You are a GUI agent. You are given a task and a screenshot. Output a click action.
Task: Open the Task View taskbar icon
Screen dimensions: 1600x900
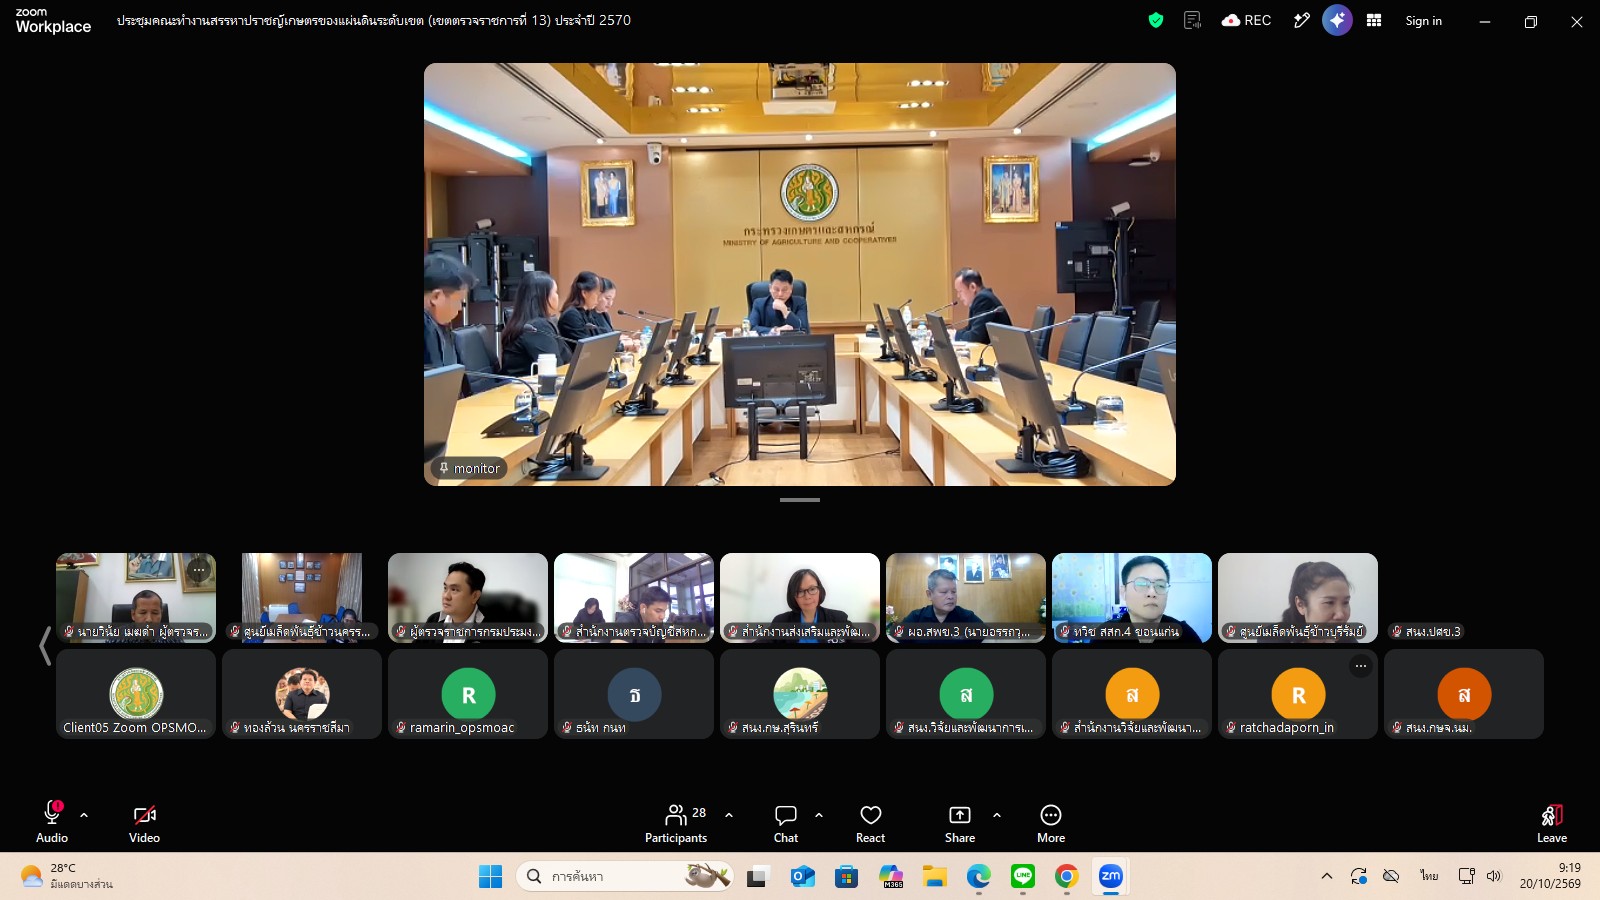[x=758, y=877]
